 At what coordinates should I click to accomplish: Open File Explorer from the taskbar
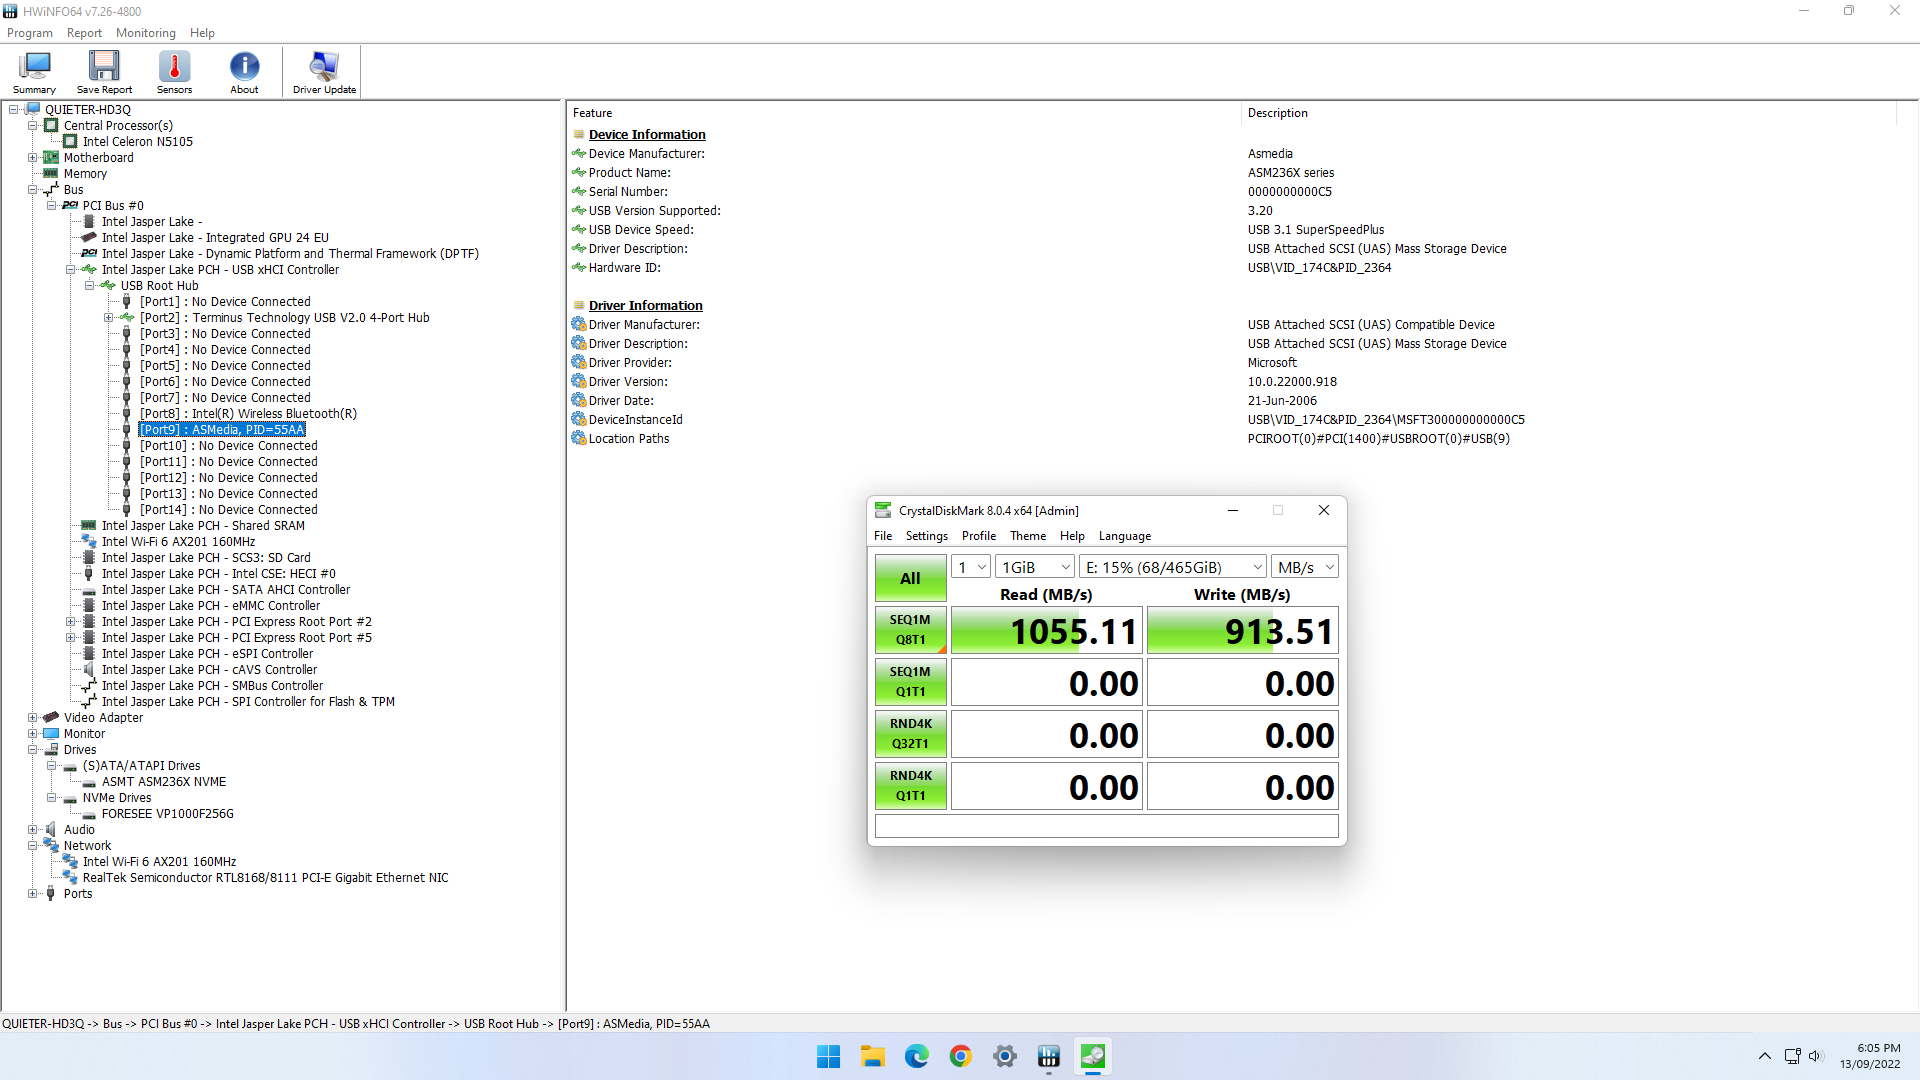[872, 1056]
